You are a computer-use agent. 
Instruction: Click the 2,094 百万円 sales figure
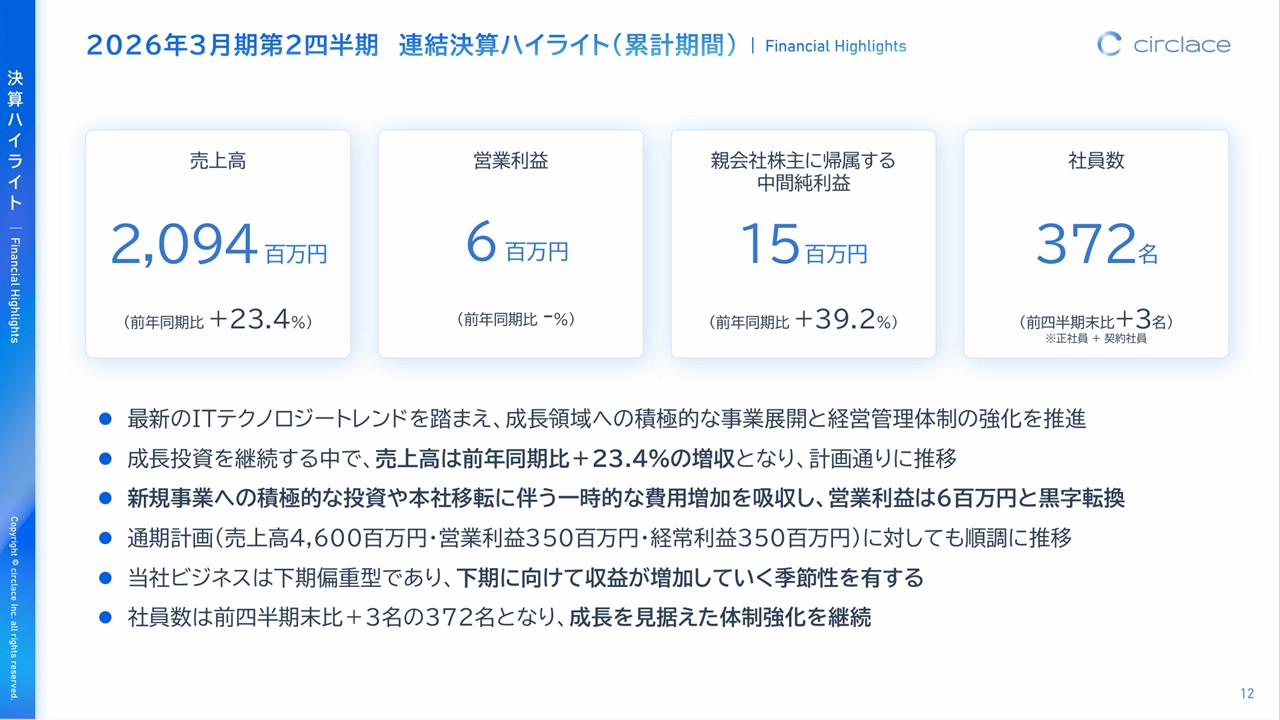click(218, 245)
